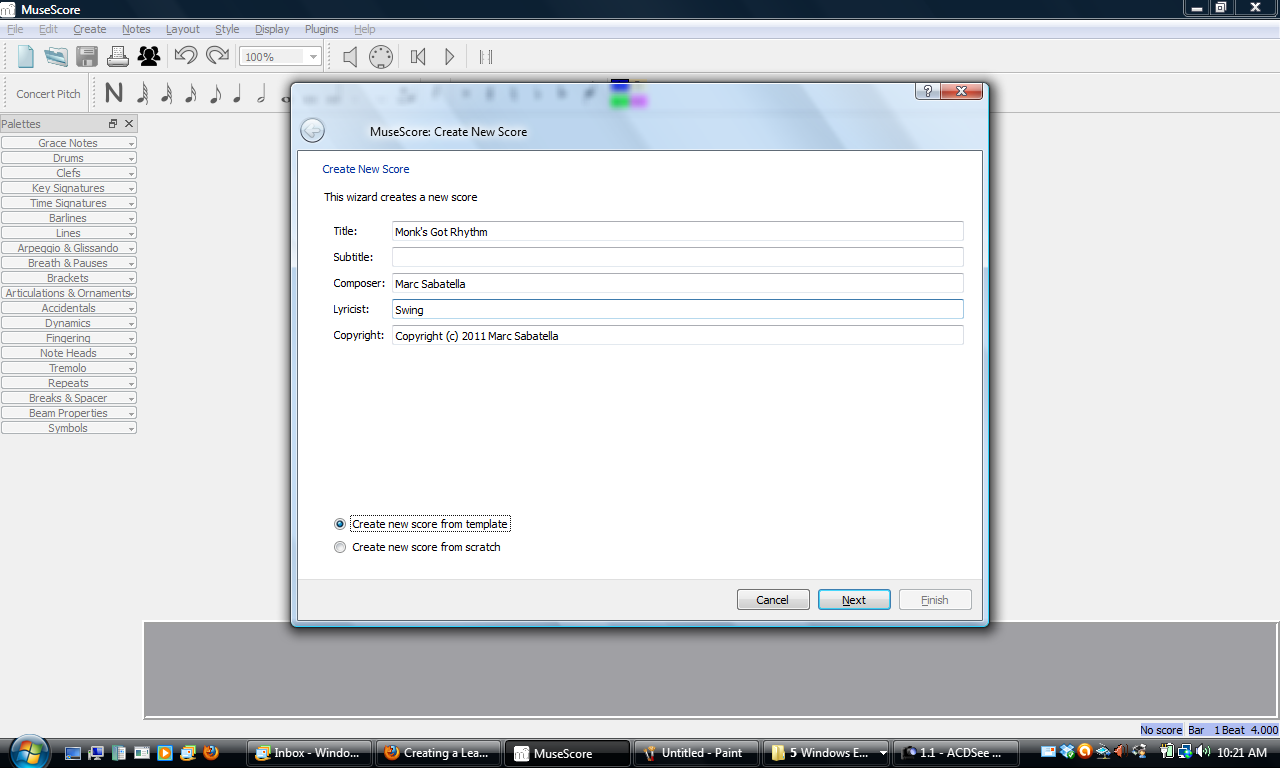Select the 16th note duration

[190, 94]
